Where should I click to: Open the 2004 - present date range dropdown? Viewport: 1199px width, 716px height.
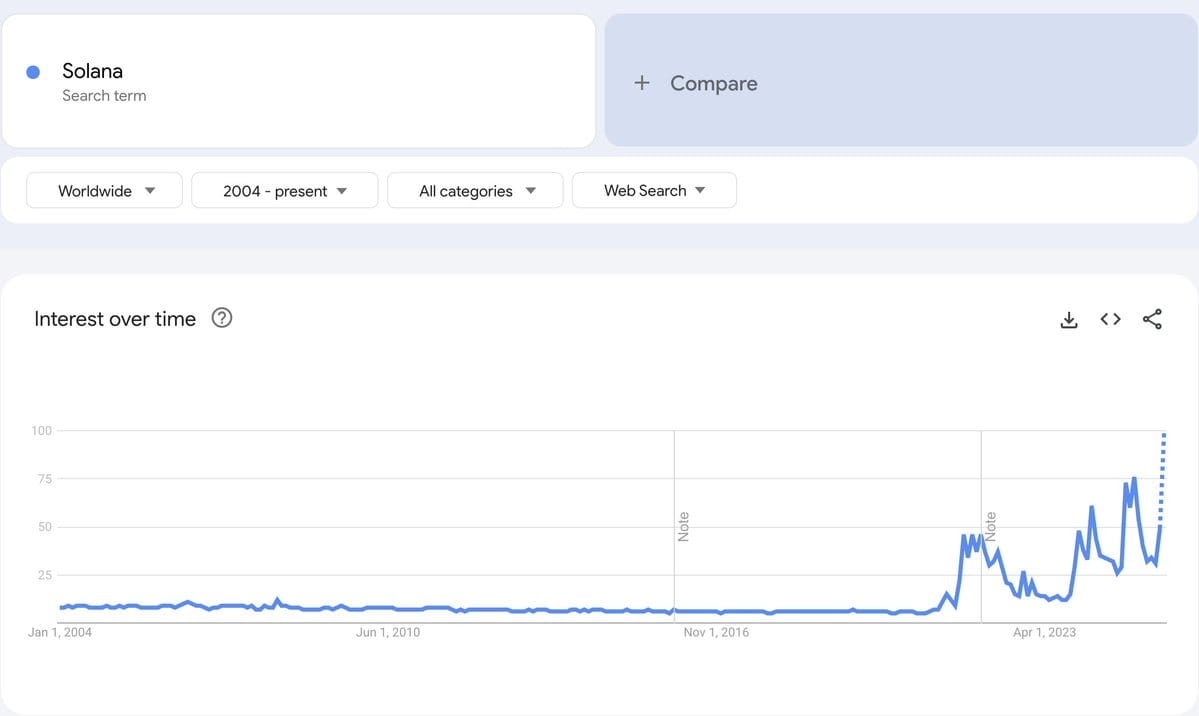pos(284,190)
